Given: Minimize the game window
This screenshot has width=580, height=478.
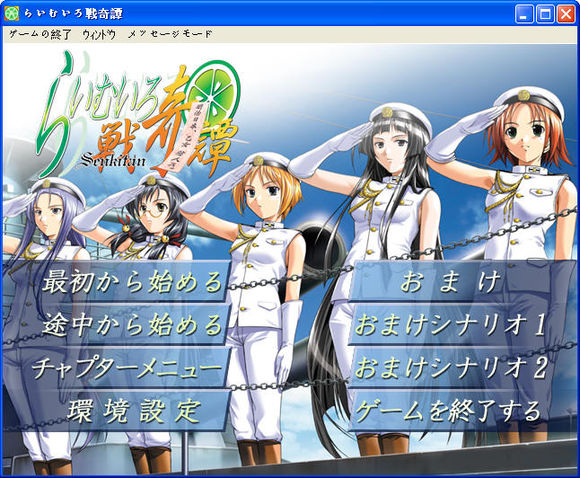Looking at the screenshot, I should click(x=523, y=14).
